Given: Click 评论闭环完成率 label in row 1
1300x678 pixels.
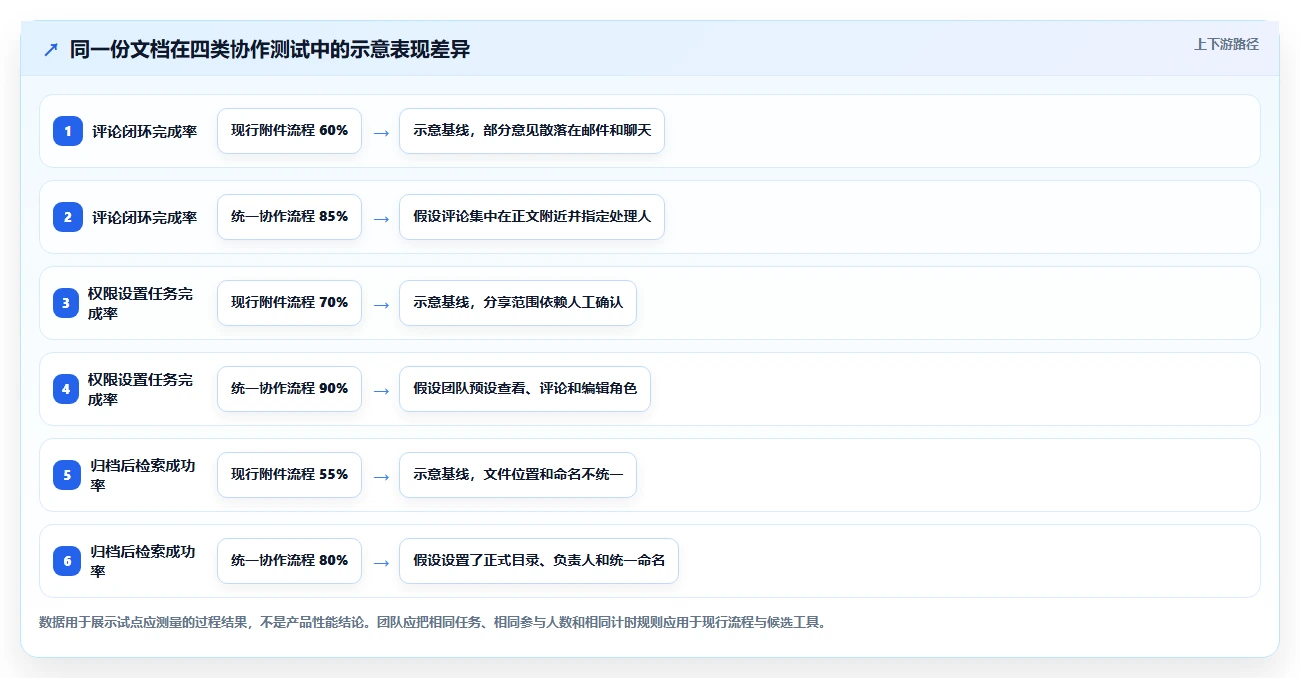Looking at the screenshot, I should pos(145,131).
